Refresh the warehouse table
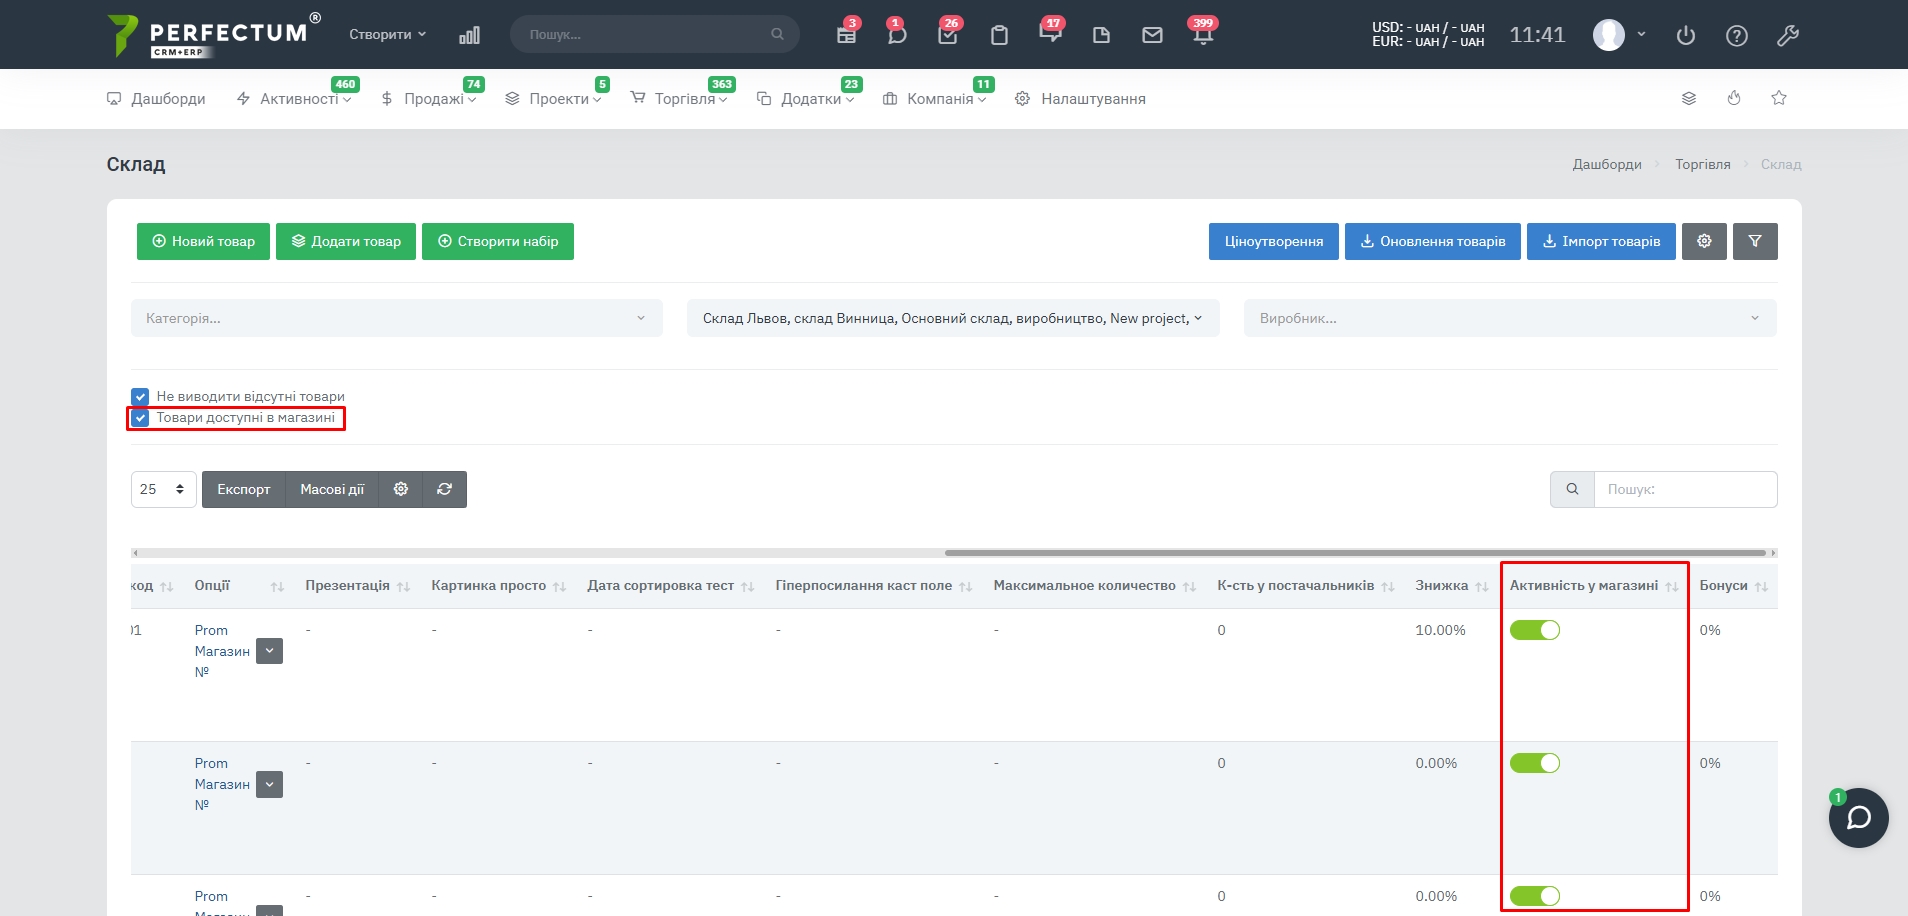 [x=445, y=489]
